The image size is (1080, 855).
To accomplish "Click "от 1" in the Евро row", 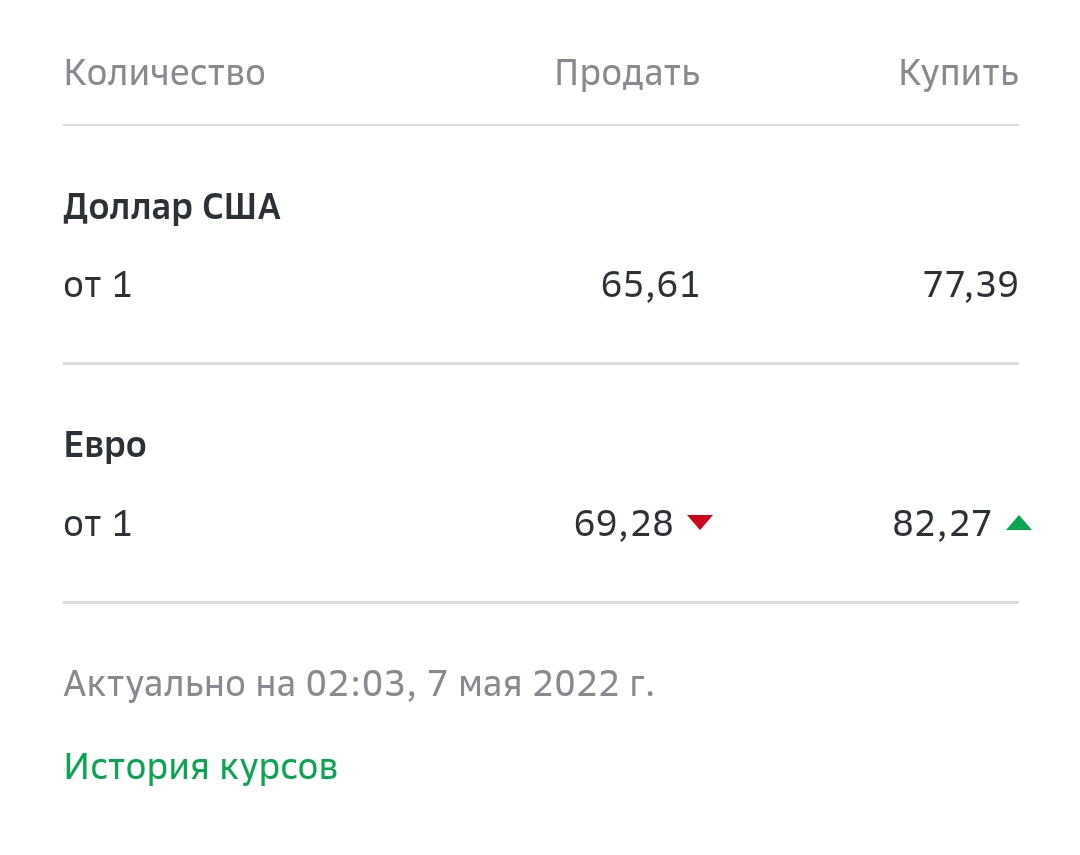I will click(97, 524).
